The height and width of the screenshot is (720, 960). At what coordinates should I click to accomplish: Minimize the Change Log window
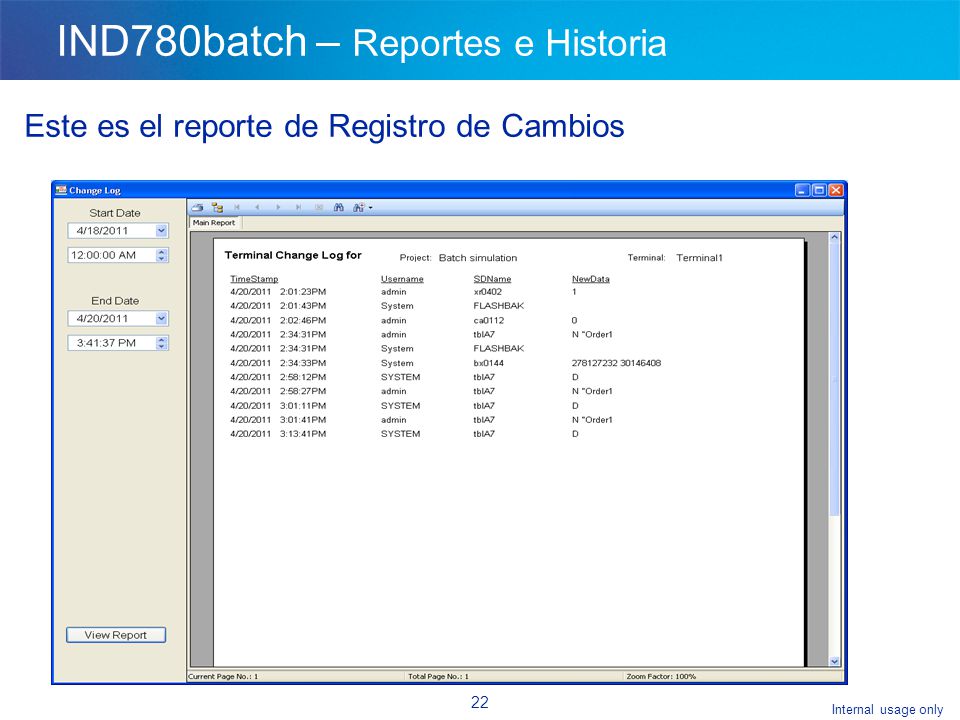coord(803,190)
